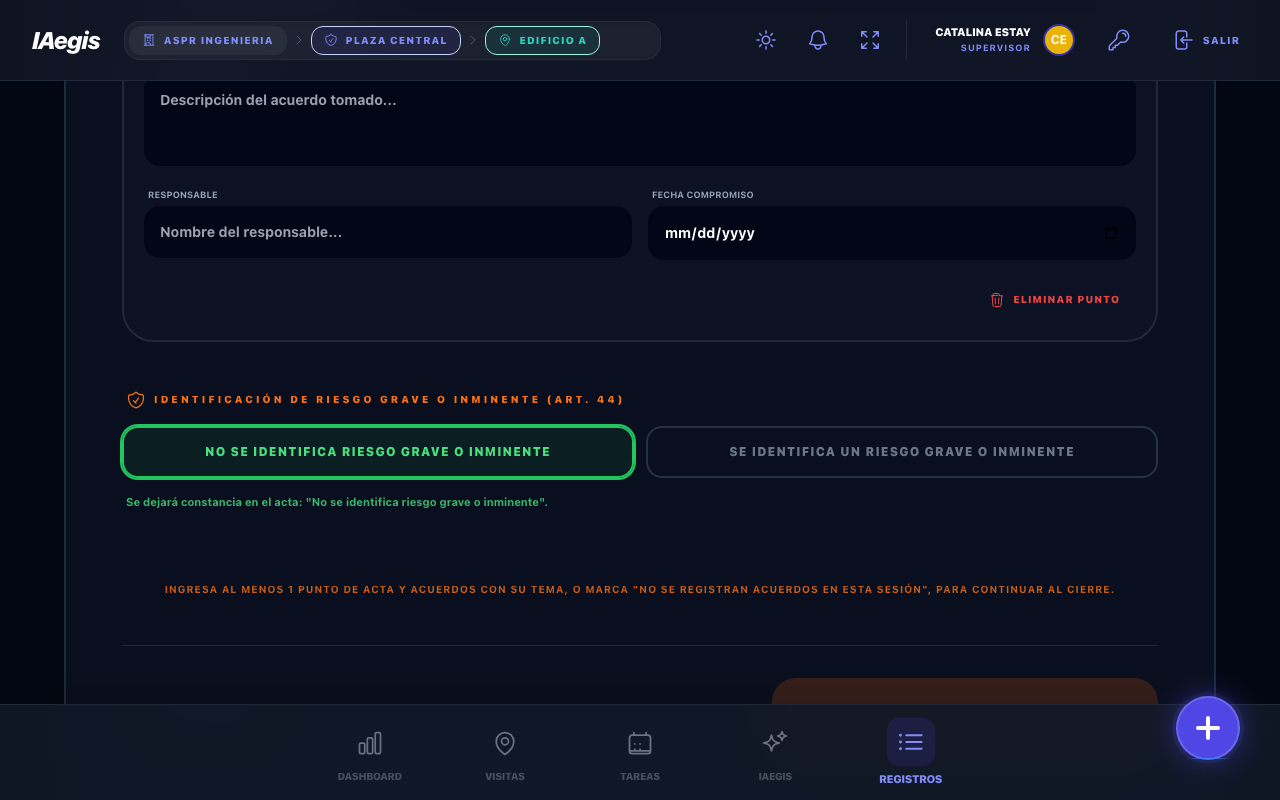Focus Nombre del responsable field
1280x800 pixels.
(x=388, y=232)
